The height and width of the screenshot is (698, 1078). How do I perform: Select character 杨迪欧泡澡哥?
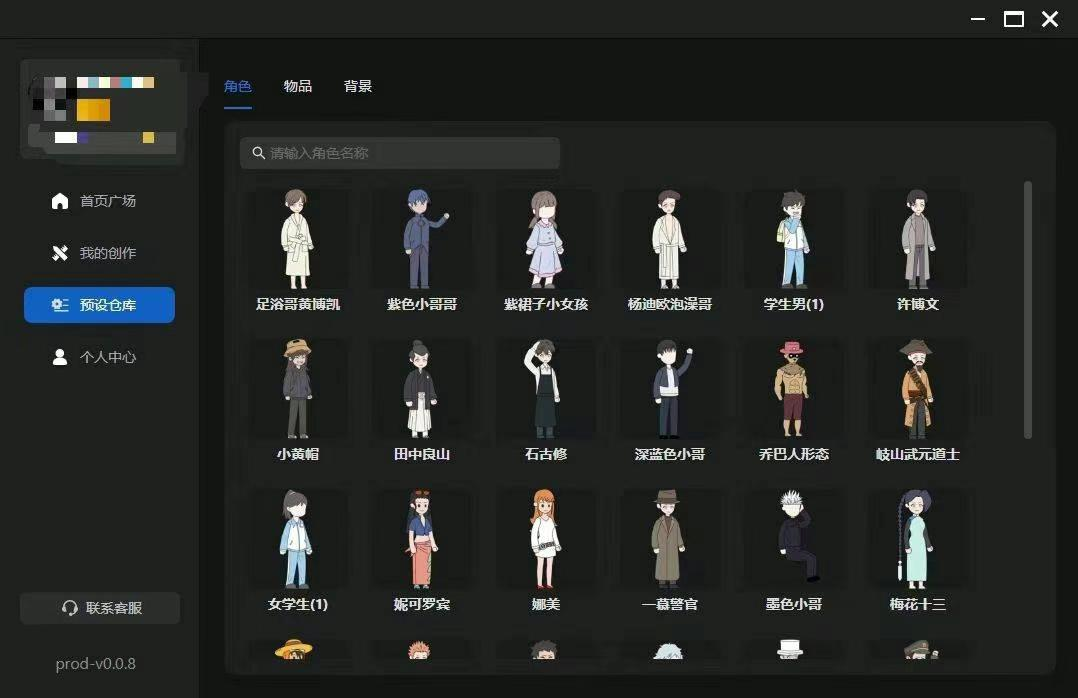(670, 250)
